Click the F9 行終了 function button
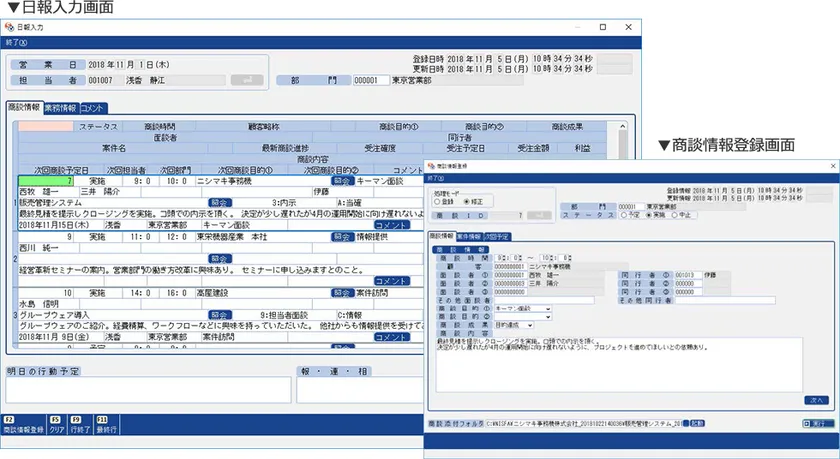This screenshot has width=840, height=459. pos(80,425)
